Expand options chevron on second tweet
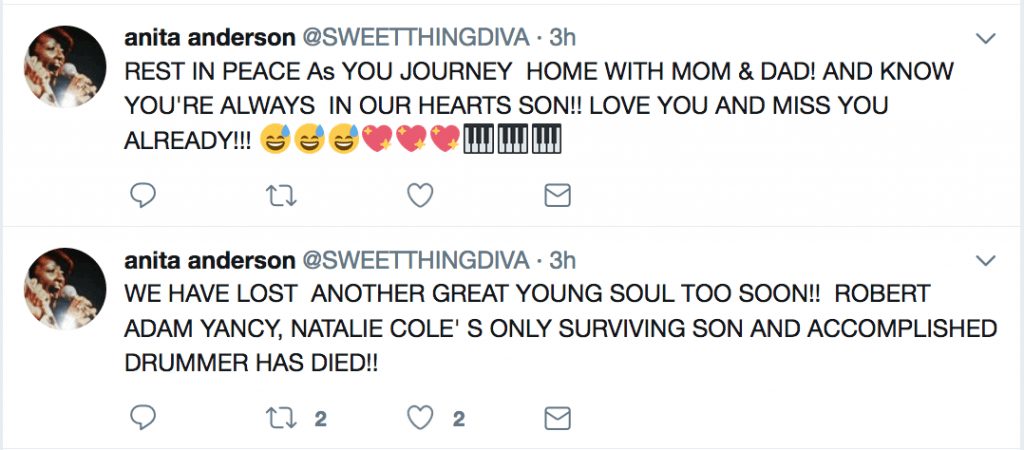 (x=985, y=262)
